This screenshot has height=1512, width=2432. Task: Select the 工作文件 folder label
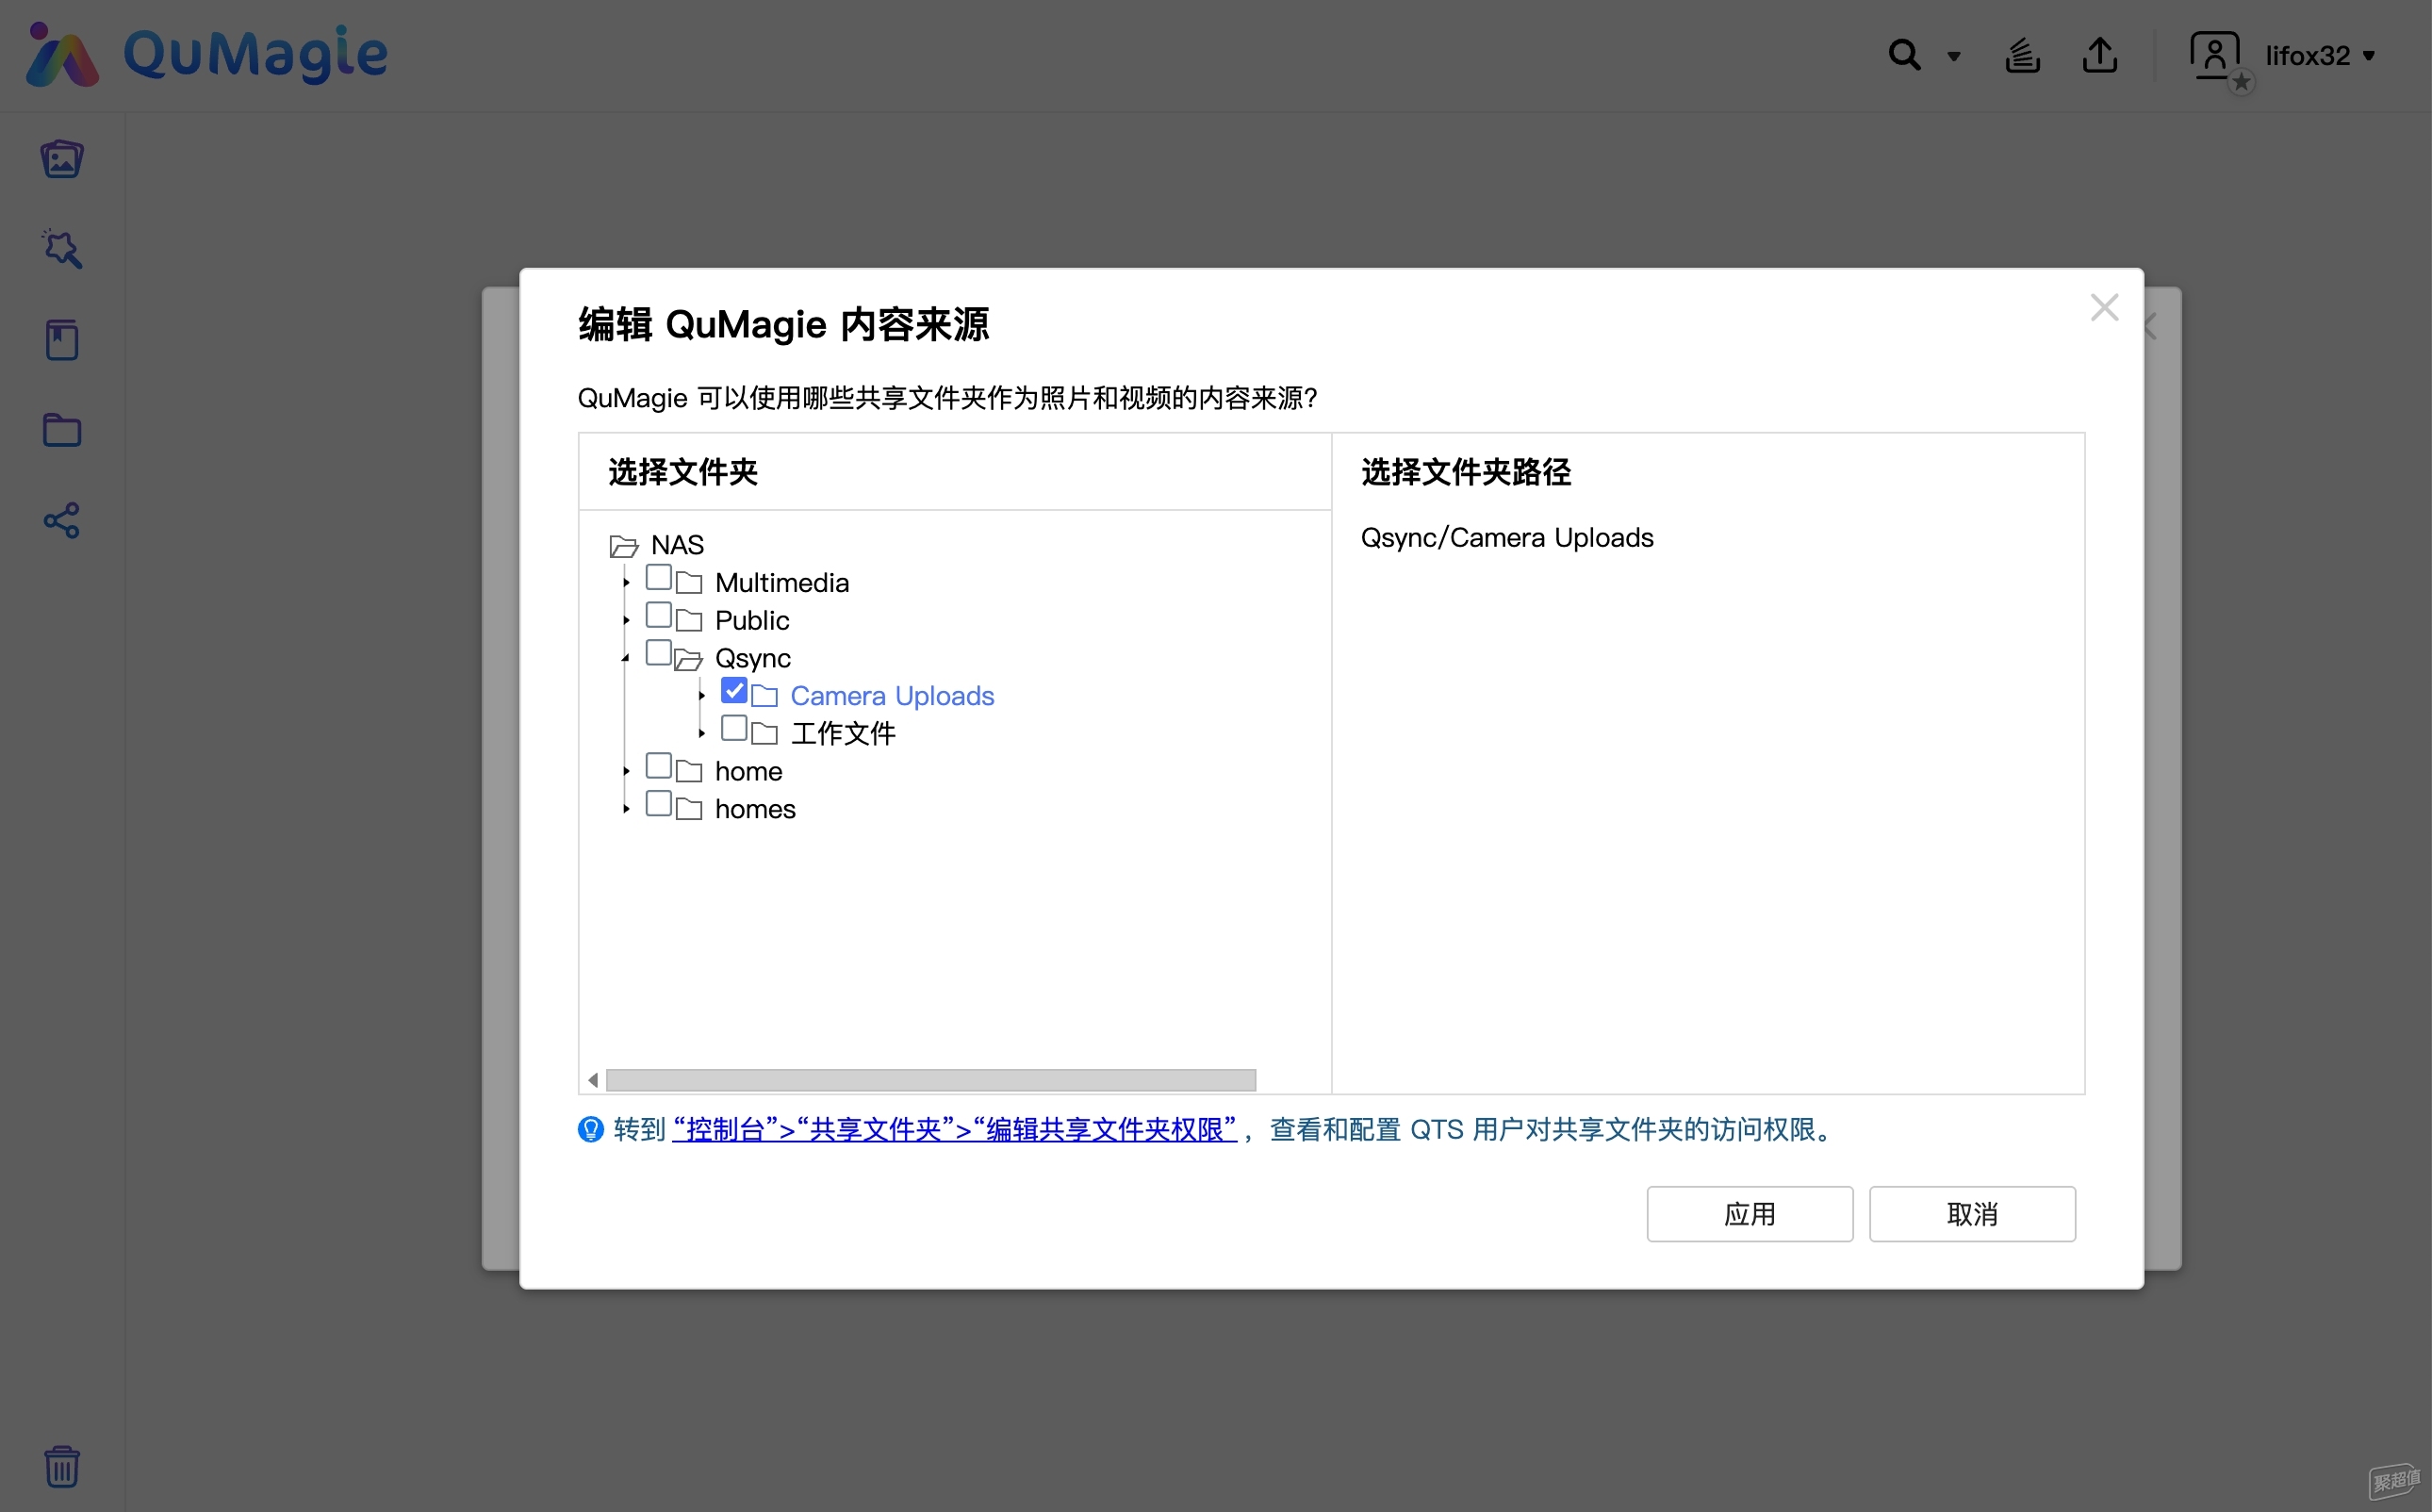click(843, 734)
